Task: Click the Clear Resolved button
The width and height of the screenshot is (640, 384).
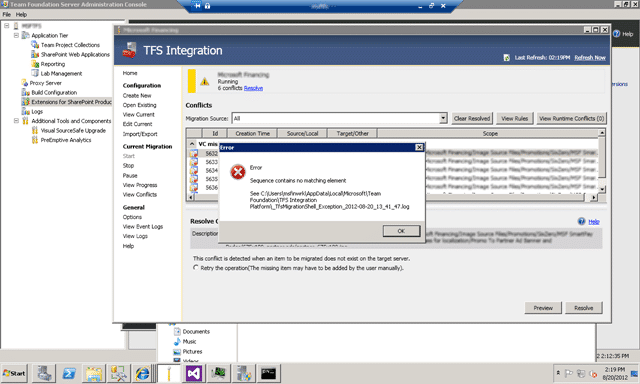Action: [x=471, y=118]
